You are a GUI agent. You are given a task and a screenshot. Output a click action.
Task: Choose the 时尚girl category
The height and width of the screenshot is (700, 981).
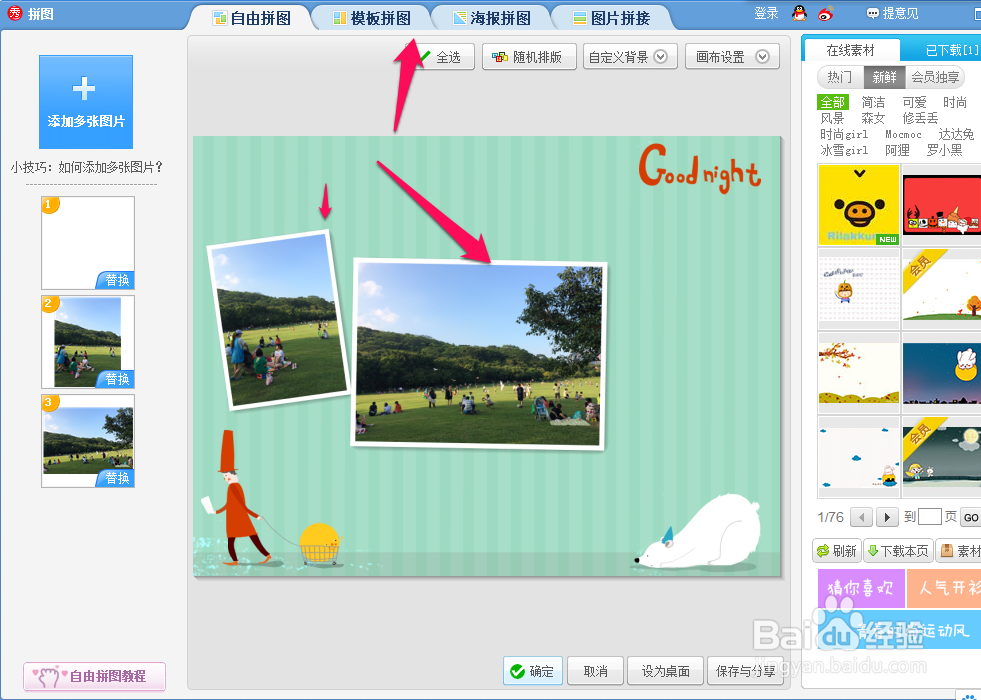coord(844,134)
